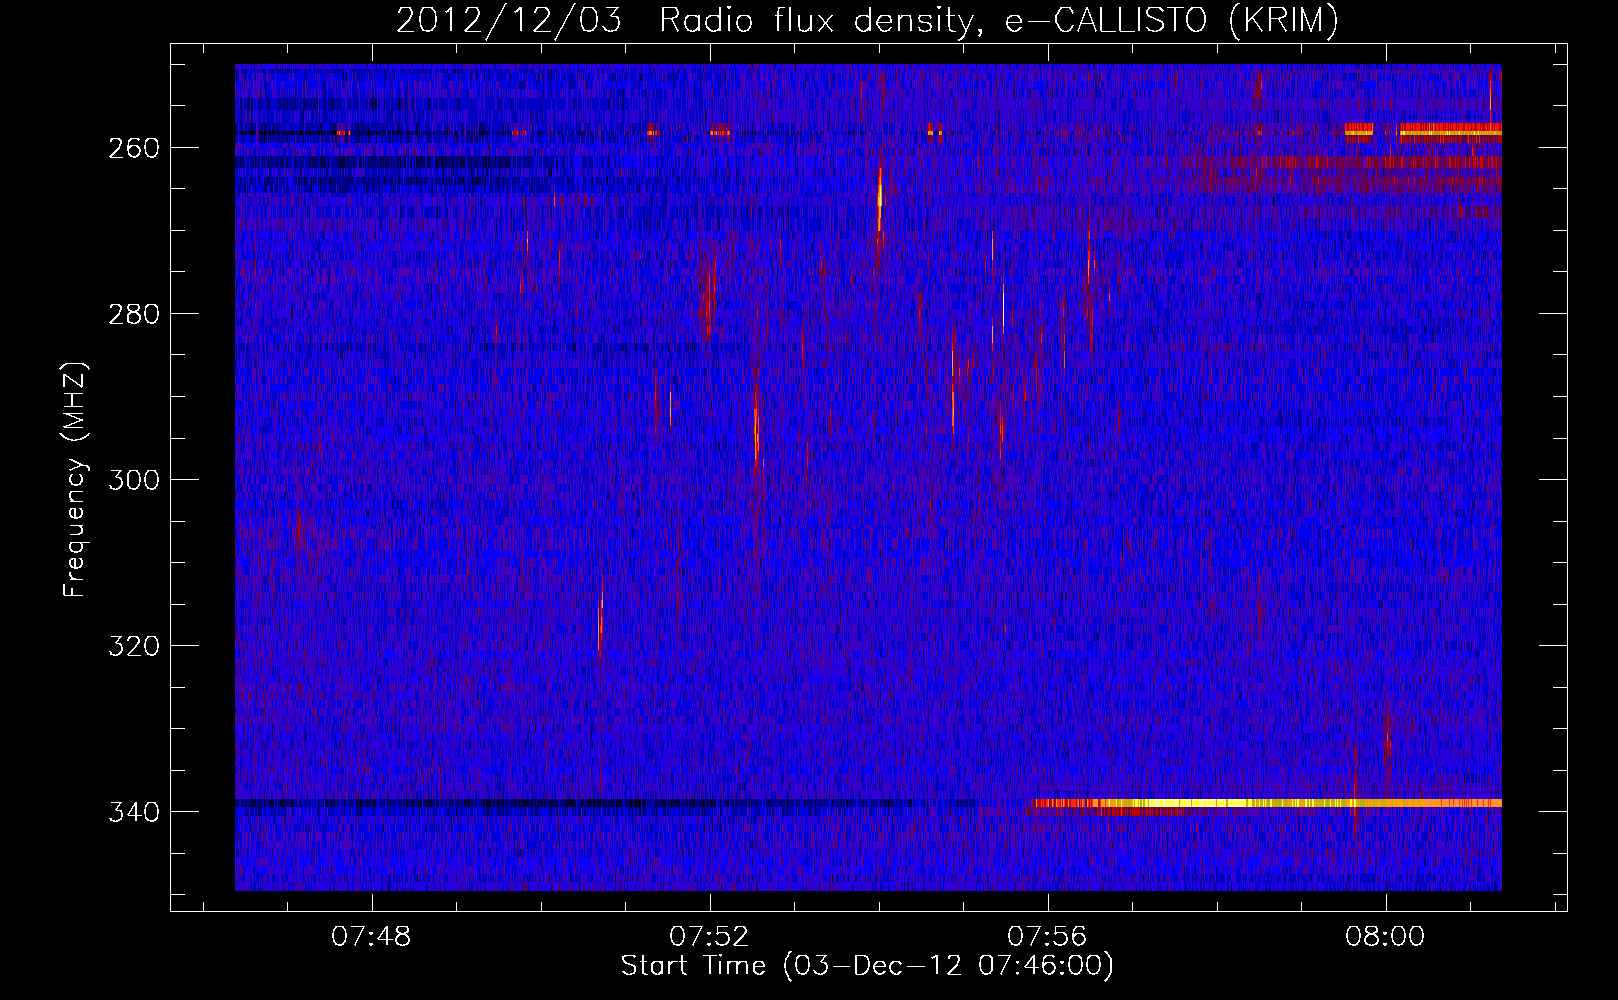The image size is (1618, 1000).
Task: Click the 320 frequency tick label
Action: click(x=134, y=646)
